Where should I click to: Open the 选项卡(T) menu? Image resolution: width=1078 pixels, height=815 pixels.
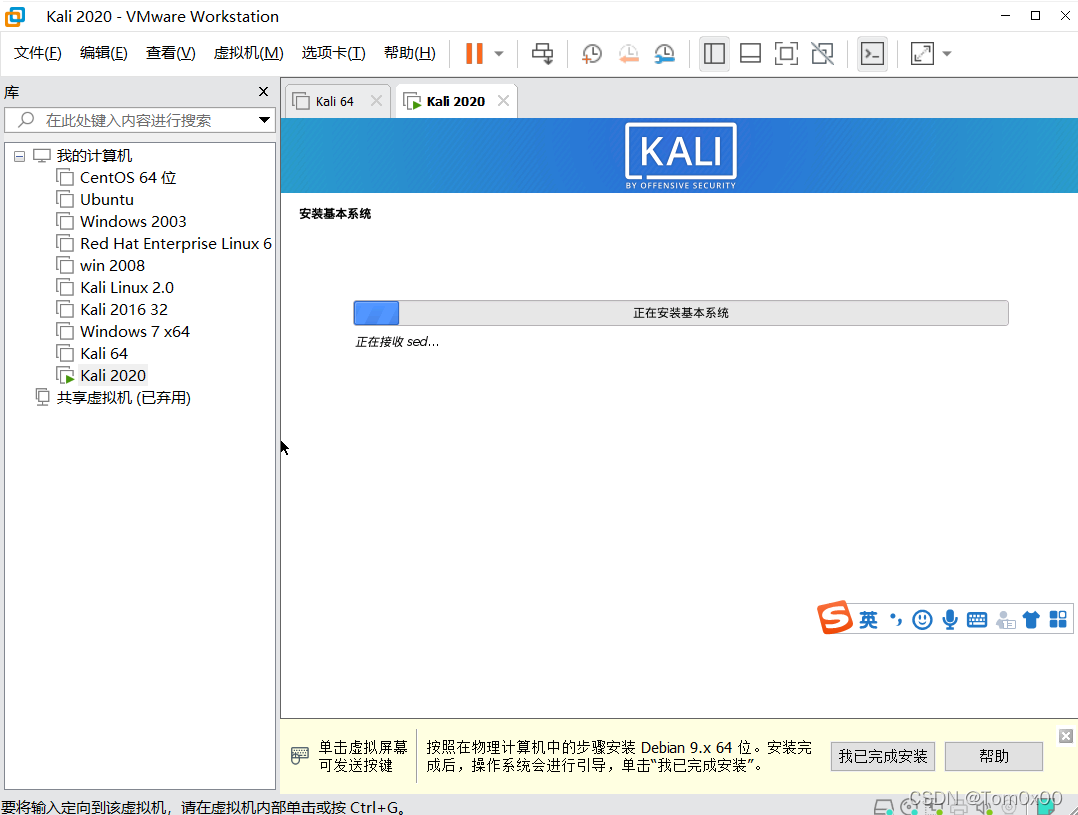tap(333, 53)
